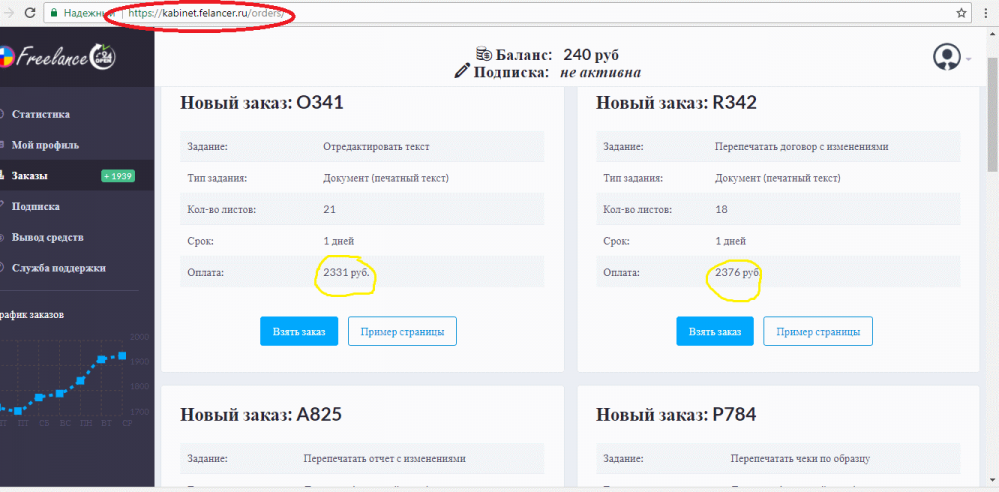The width and height of the screenshot is (999, 492).
Task: Click Взять заказ for order O341
Action: click(x=299, y=331)
